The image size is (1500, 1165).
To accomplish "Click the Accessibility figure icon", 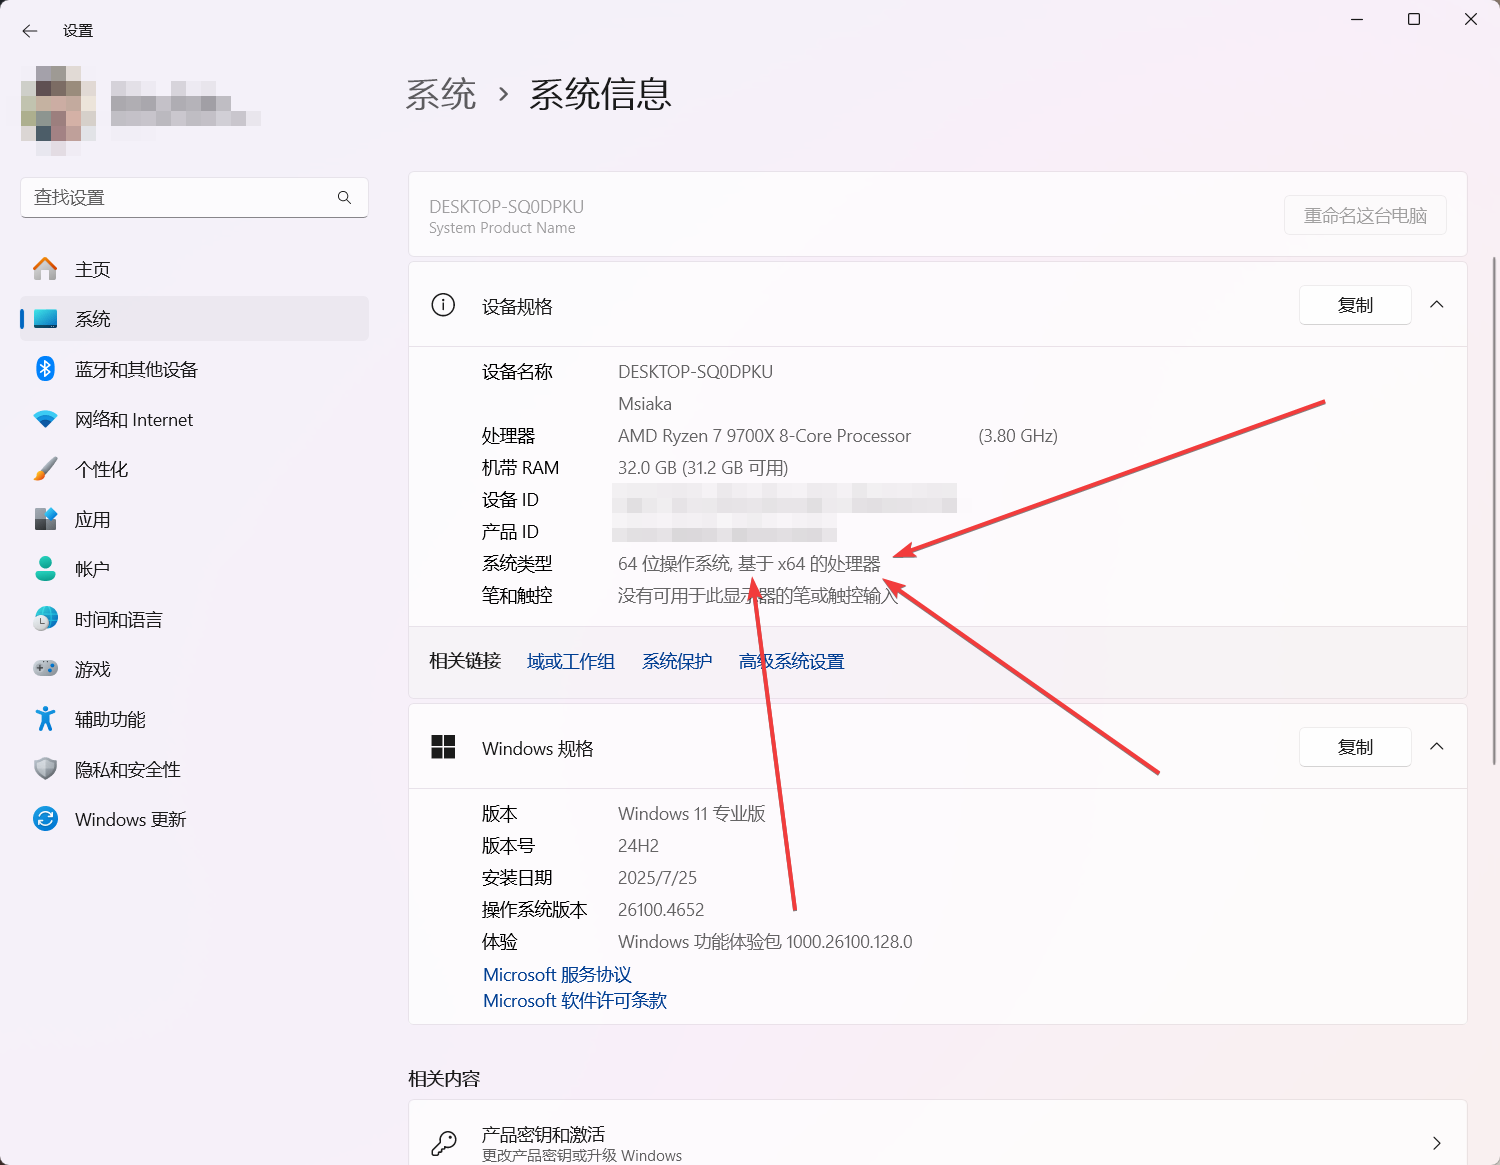I will pyautogui.click(x=45, y=719).
